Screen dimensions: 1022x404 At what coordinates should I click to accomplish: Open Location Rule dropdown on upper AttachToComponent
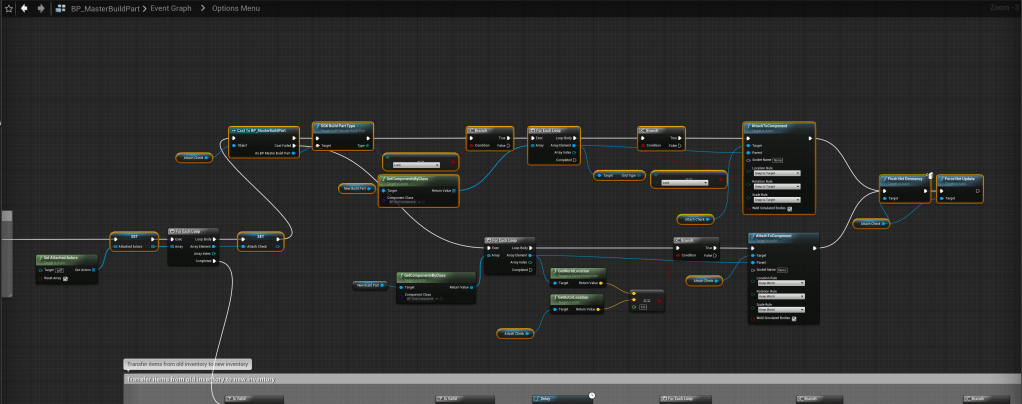(776, 173)
